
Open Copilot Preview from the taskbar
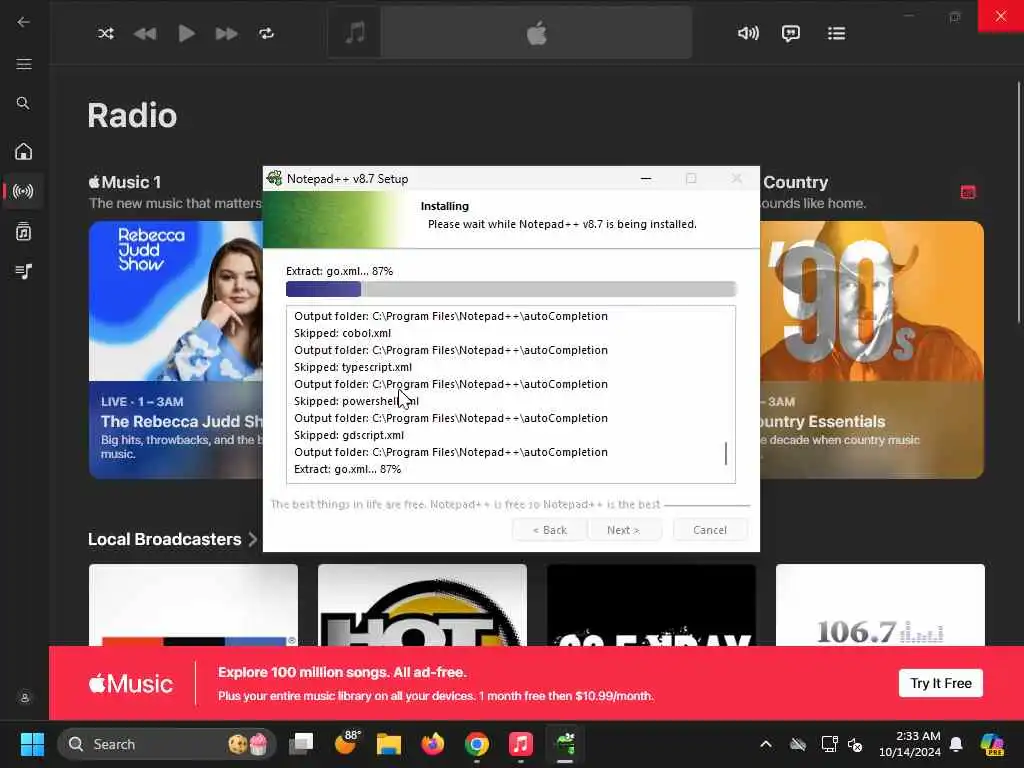[992, 744]
